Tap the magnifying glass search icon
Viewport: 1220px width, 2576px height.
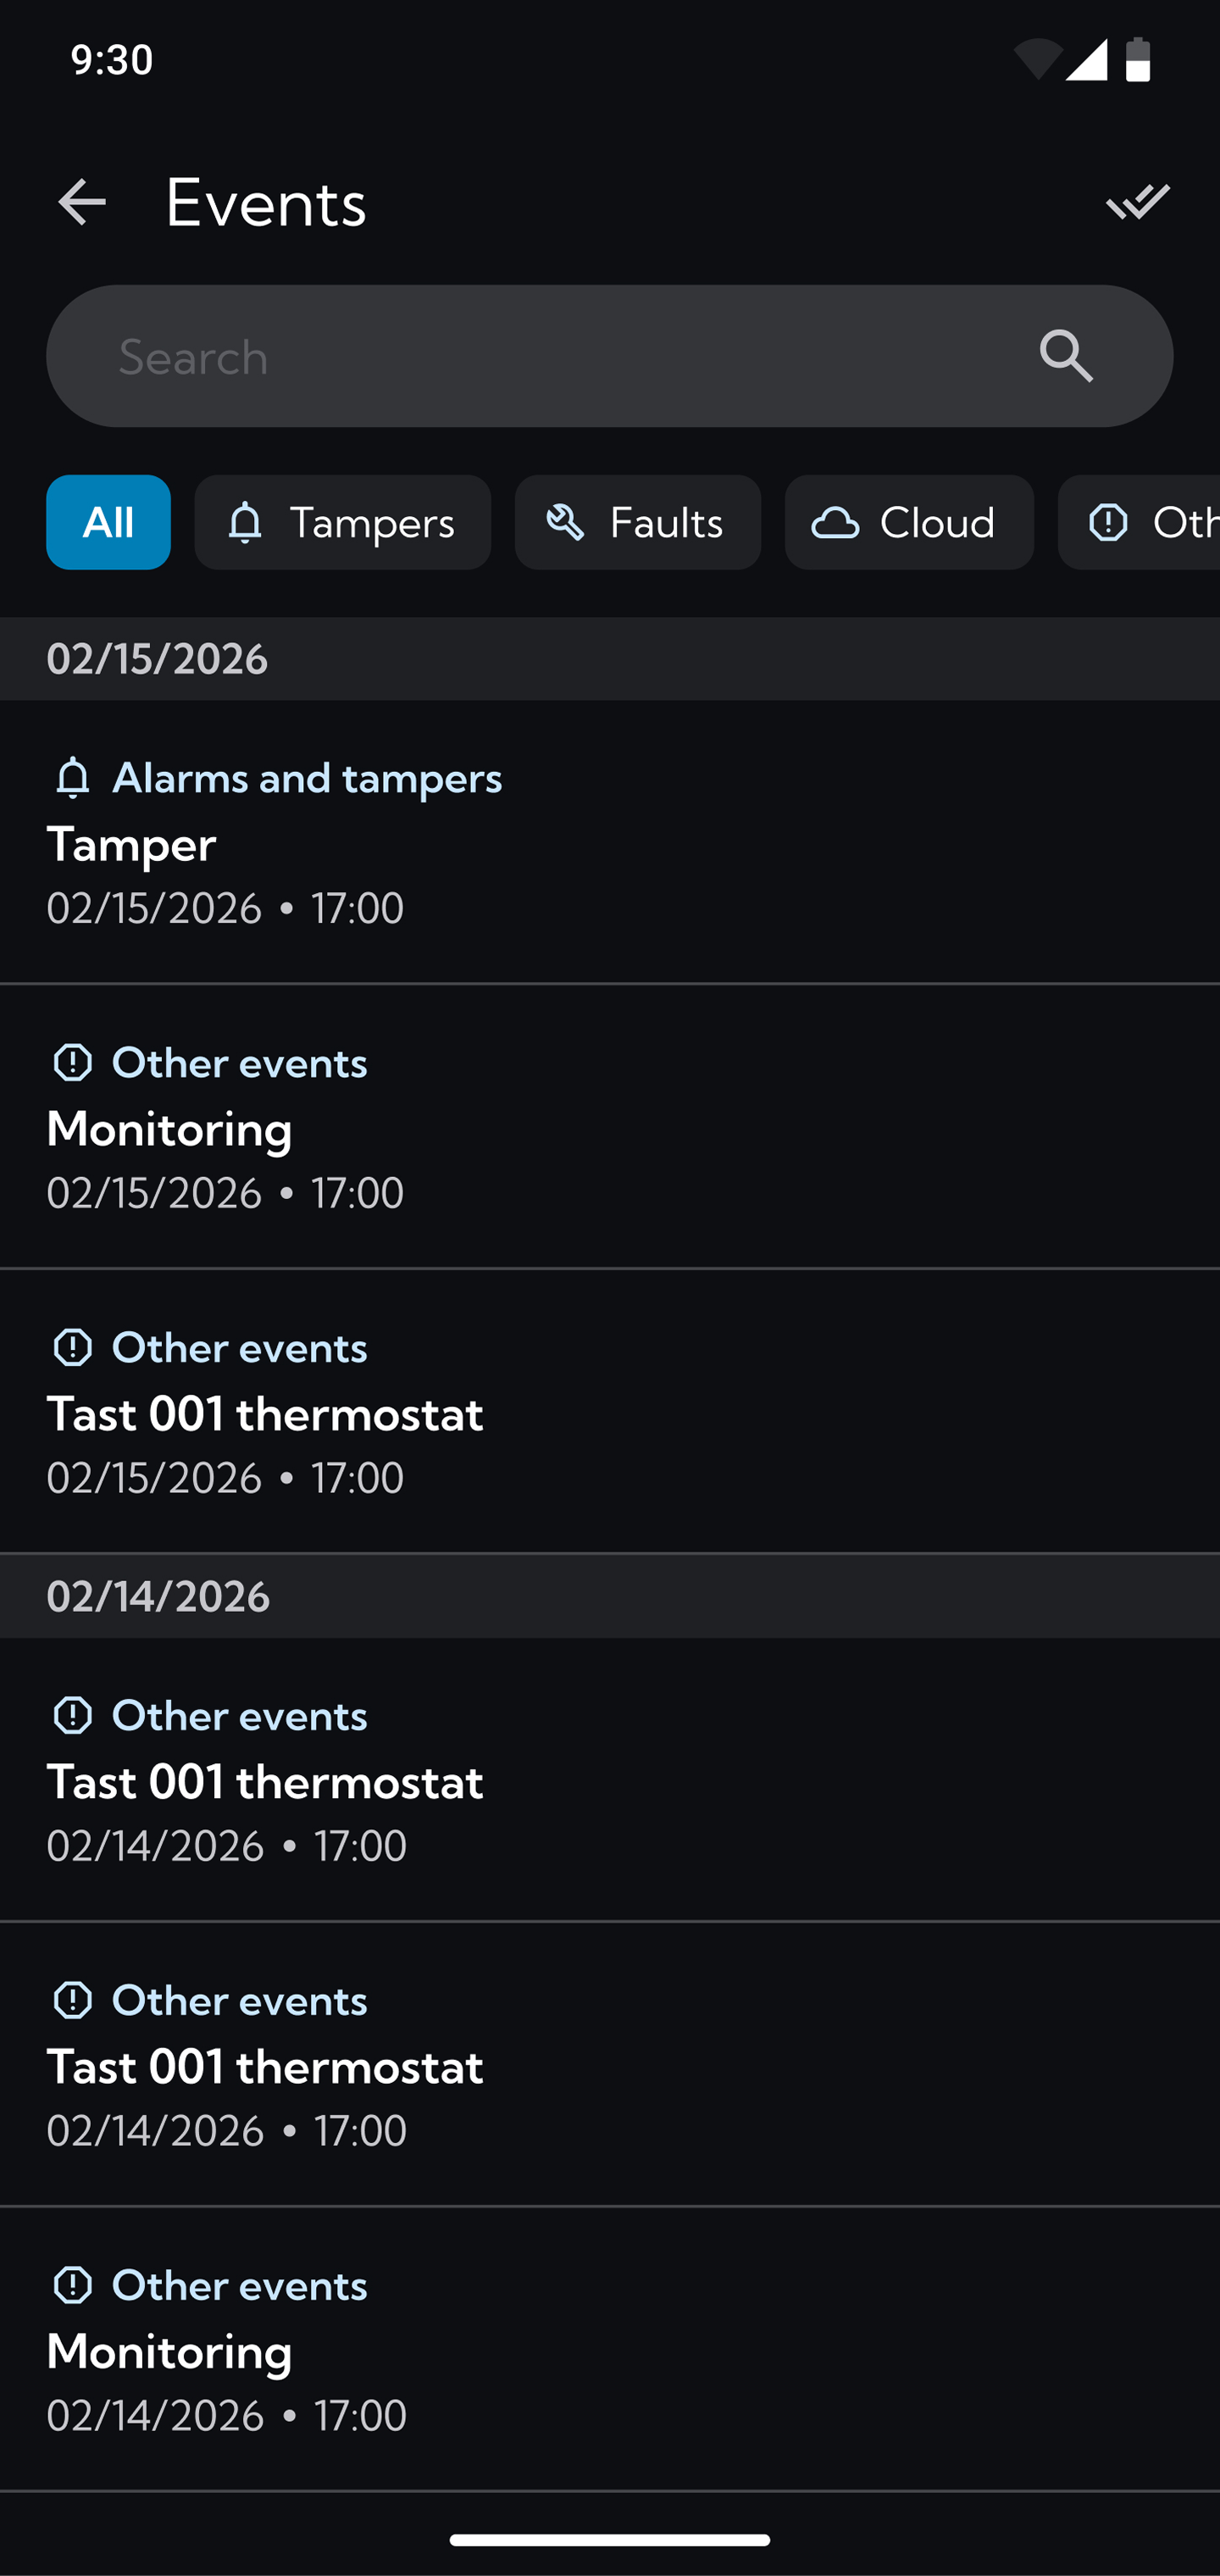coord(1065,357)
